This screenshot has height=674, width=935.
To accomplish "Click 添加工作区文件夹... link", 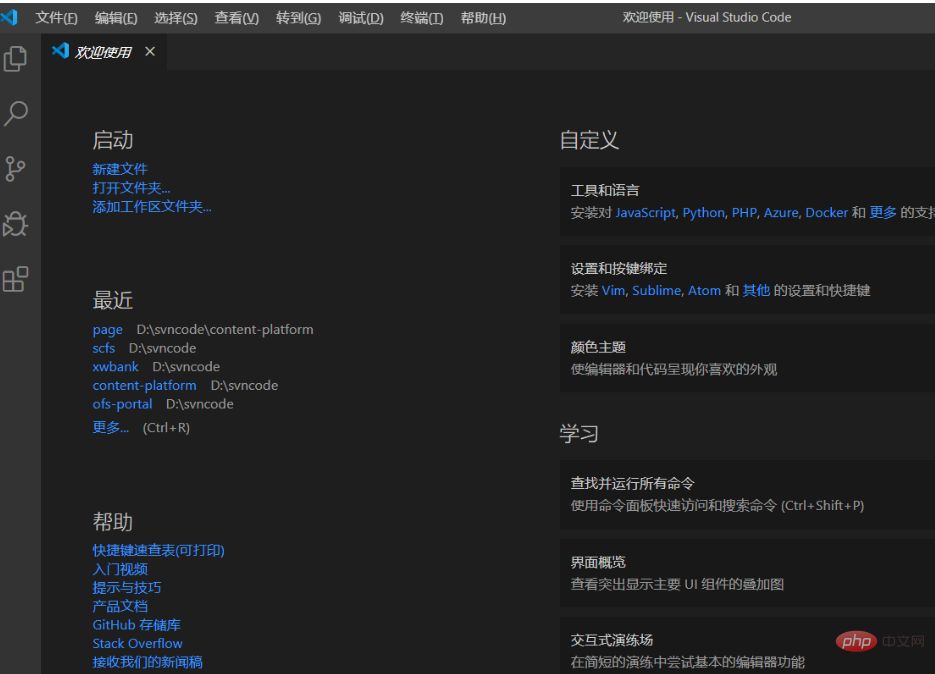I will 152,206.
